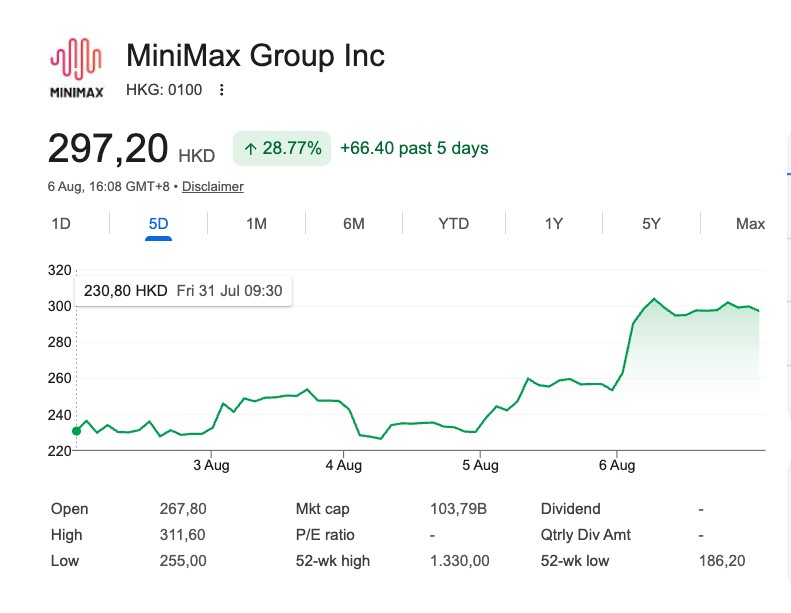Screen dimensions: 791x613
Task: Switch to the 1M range tab
Action: (x=256, y=224)
